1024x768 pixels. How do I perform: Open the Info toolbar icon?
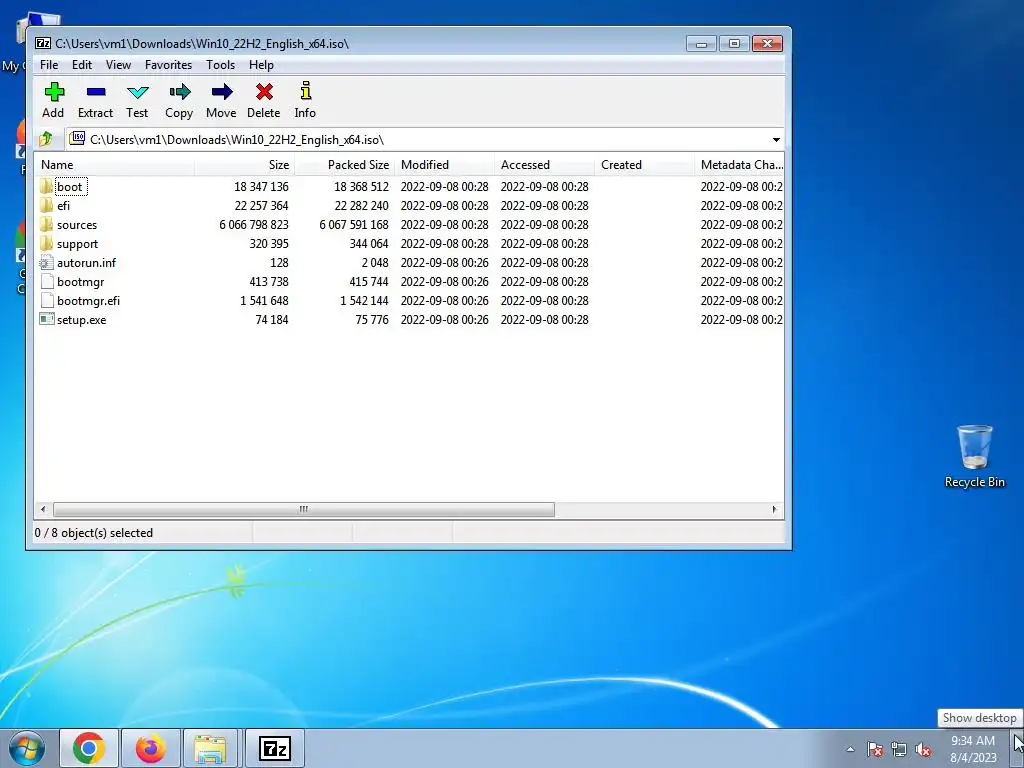305,91
